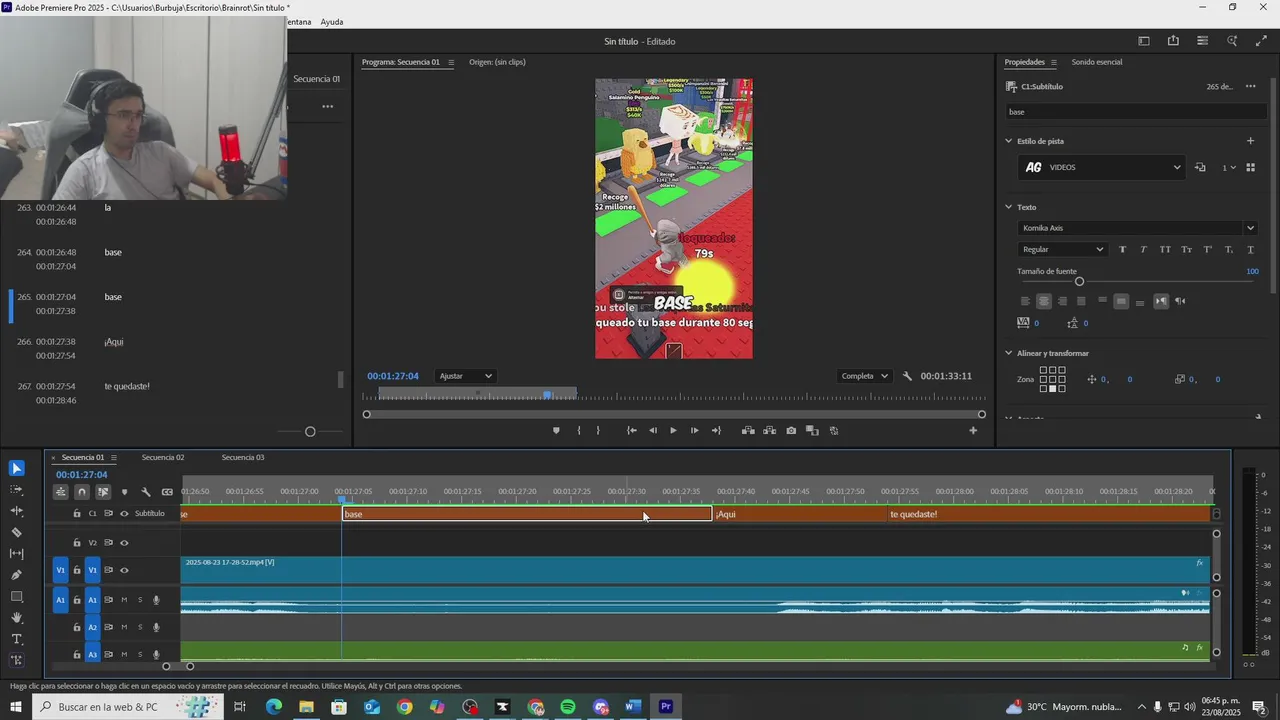Viewport: 1280px width, 720px height.
Task: Open the VIDEOS track style dropdown
Action: tap(1101, 167)
